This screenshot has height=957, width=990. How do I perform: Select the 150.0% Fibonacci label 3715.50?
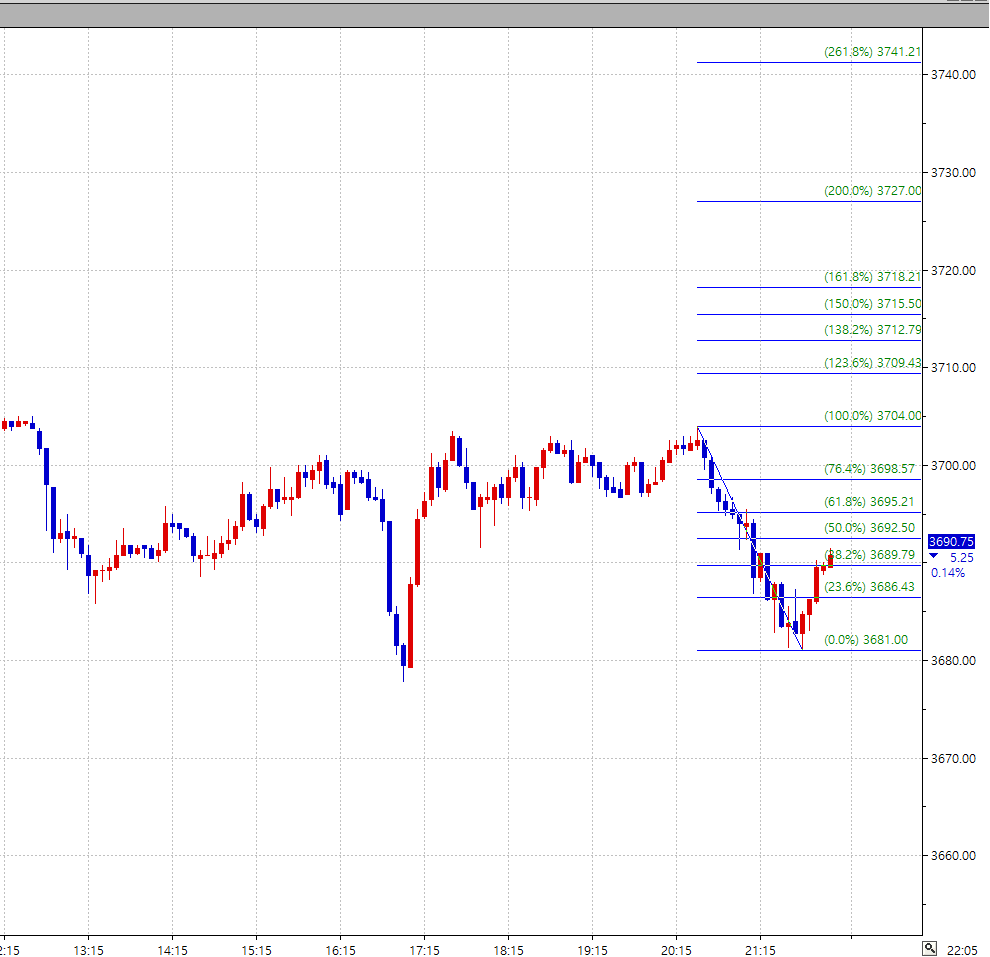872,304
